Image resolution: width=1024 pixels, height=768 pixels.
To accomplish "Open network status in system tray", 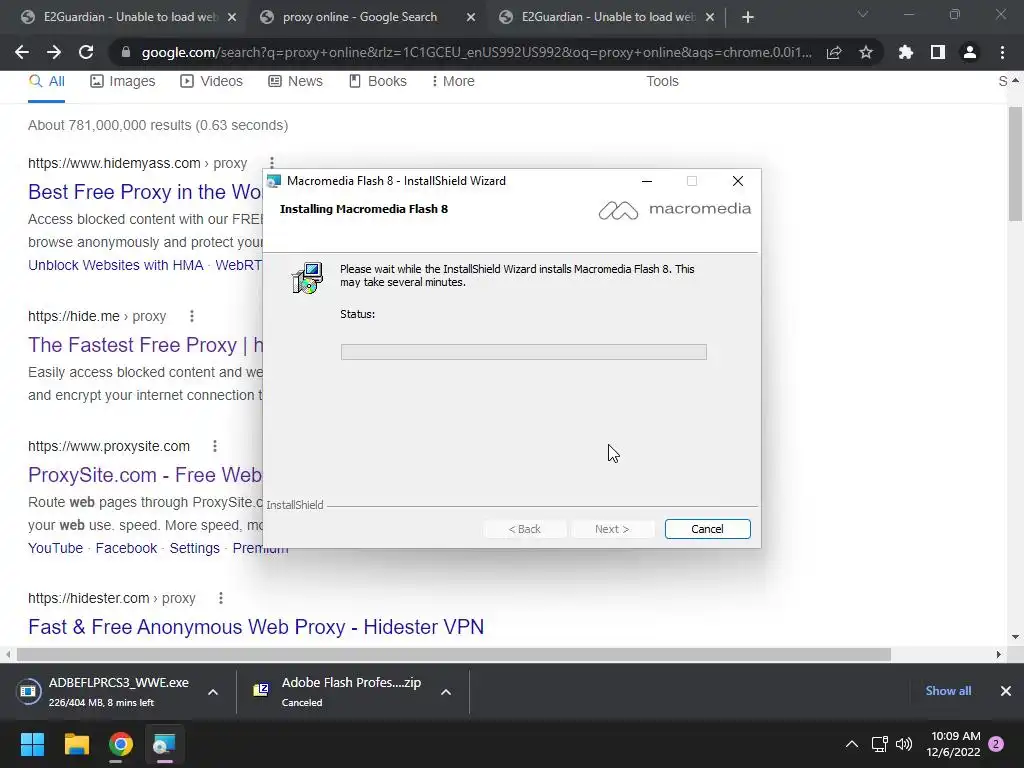I will pos(879,744).
